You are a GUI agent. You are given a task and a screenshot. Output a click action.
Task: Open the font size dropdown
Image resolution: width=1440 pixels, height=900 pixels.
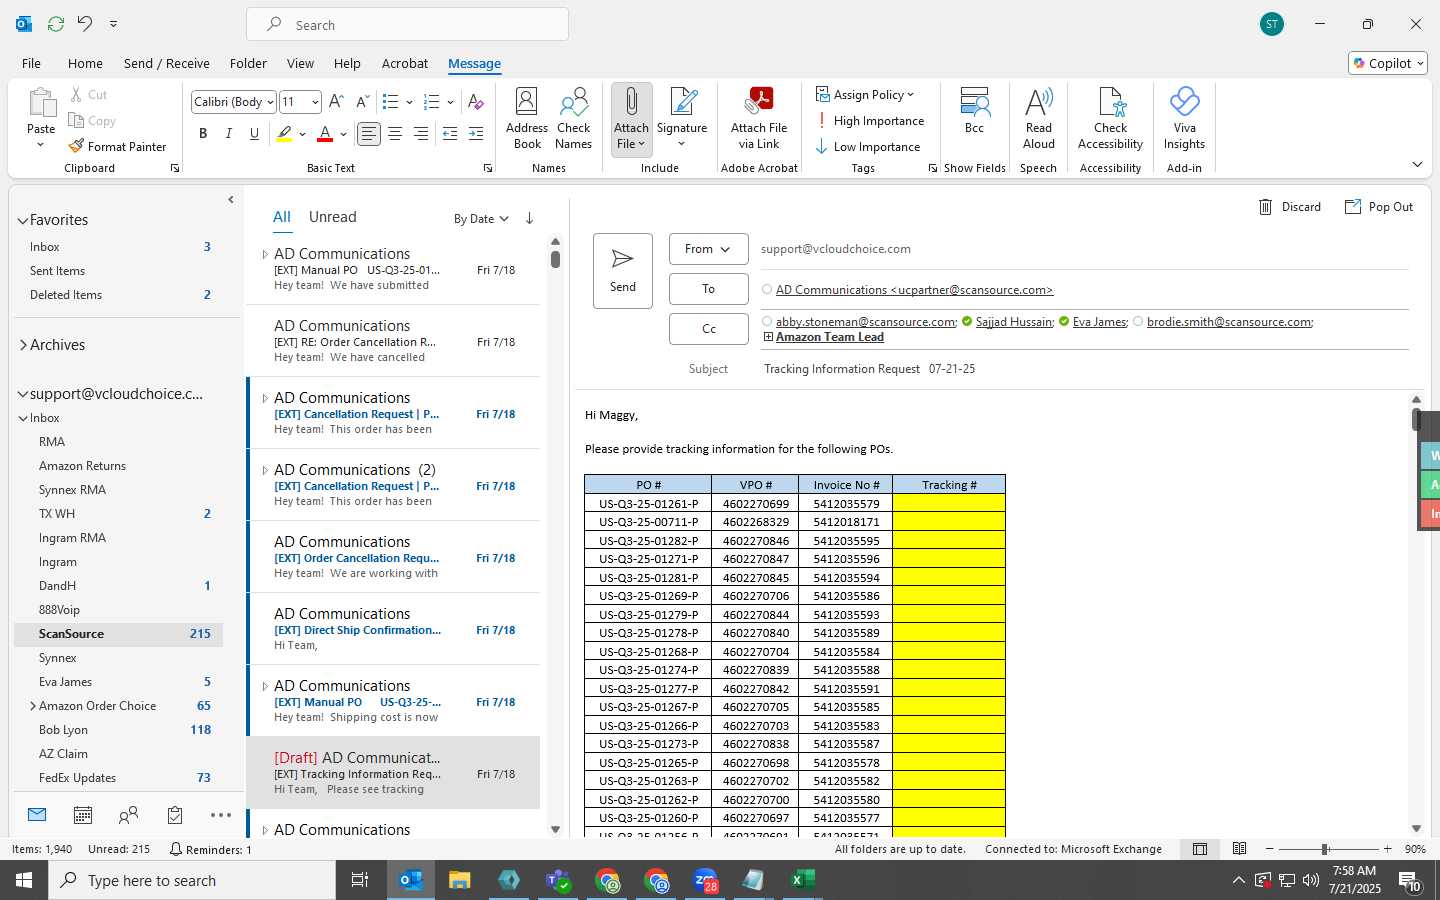click(x=315, y=102)
